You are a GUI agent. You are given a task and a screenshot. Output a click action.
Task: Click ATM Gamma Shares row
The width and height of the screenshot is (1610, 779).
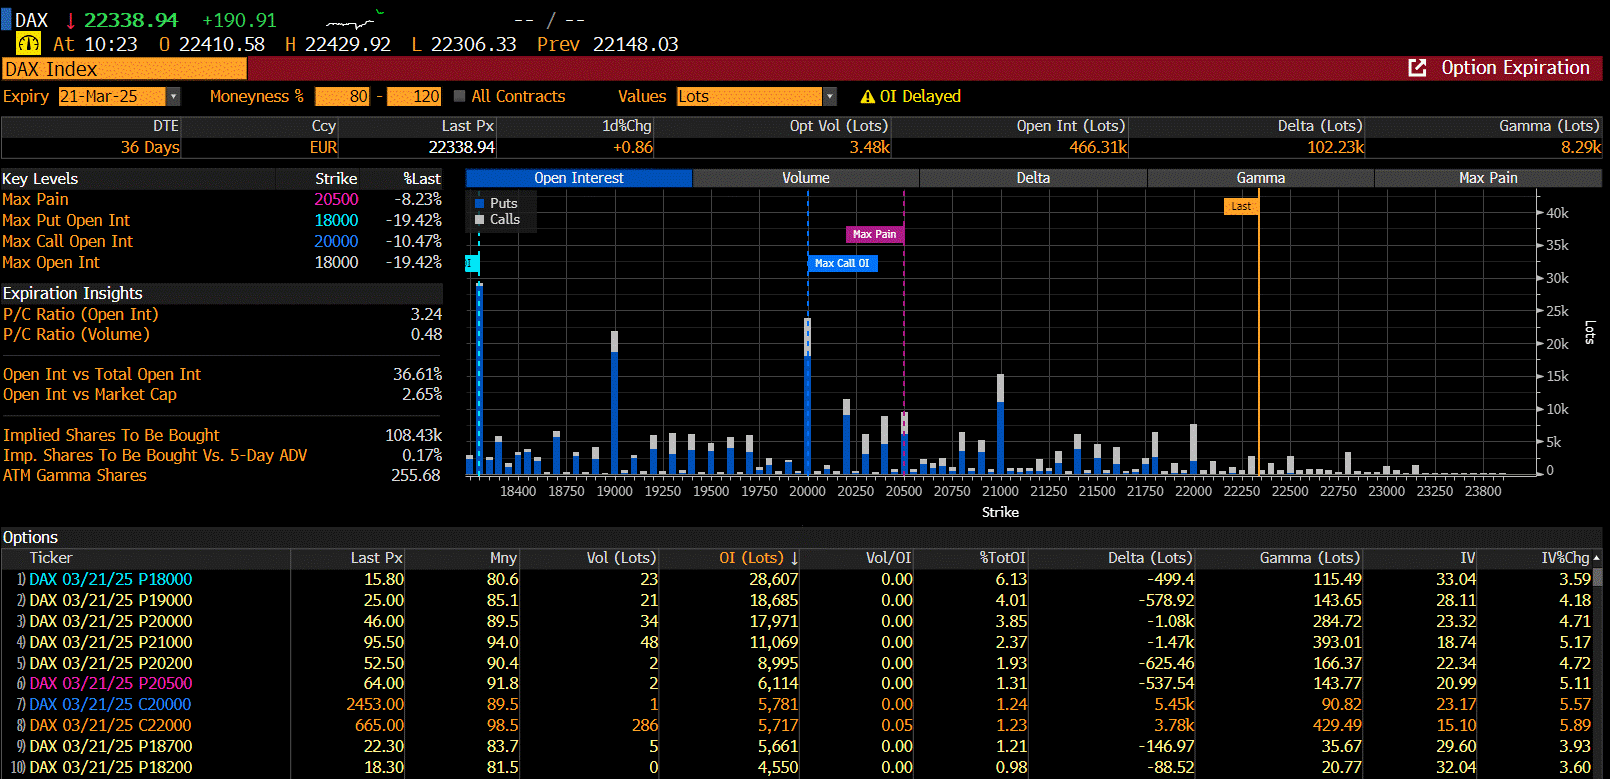pyautogui.click(x=221, y=475)
